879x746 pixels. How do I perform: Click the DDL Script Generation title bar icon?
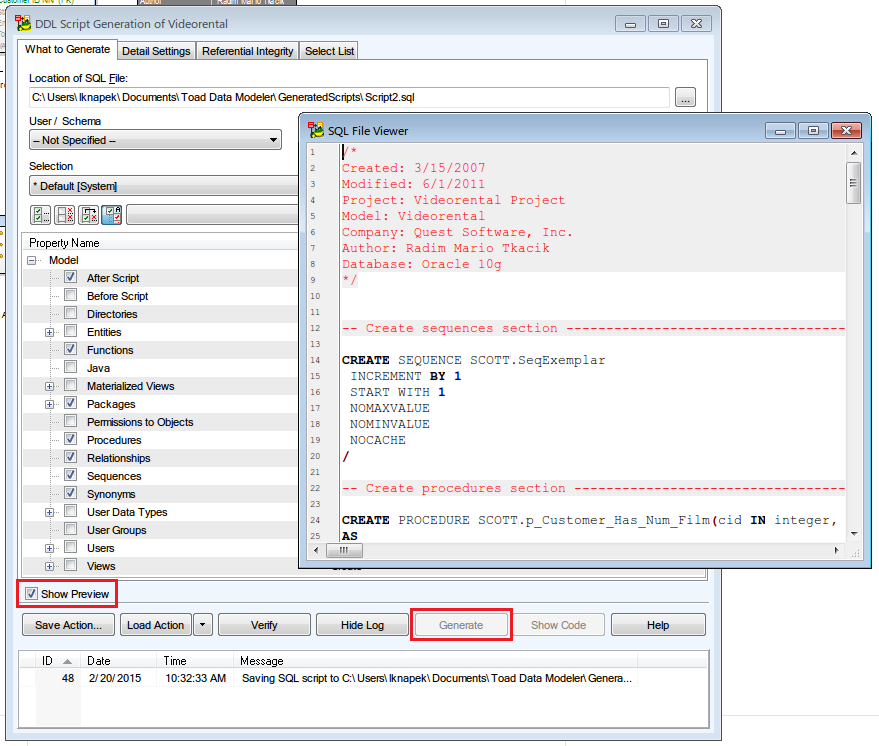[23, 23]
